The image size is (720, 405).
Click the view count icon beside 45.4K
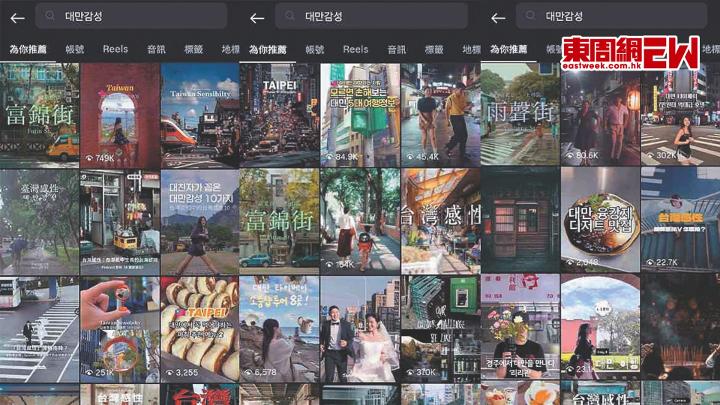coord(410,157)
